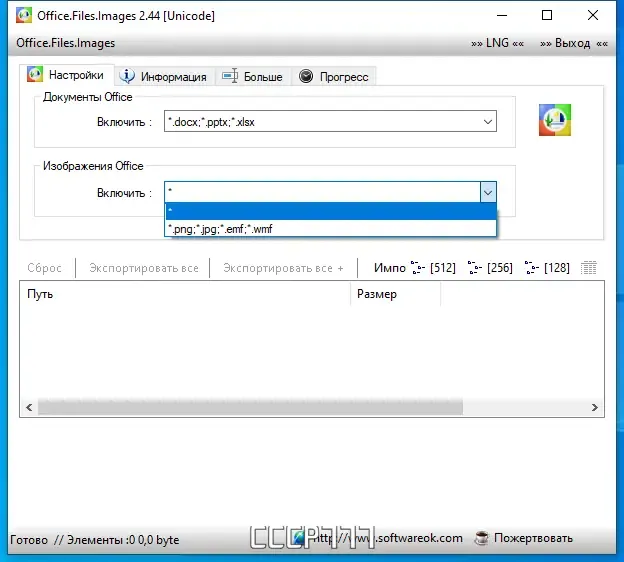Image resolution: width=624 pixels, height=562 pixels.
Task: Open the Больше tab
Action: [253, 76]
